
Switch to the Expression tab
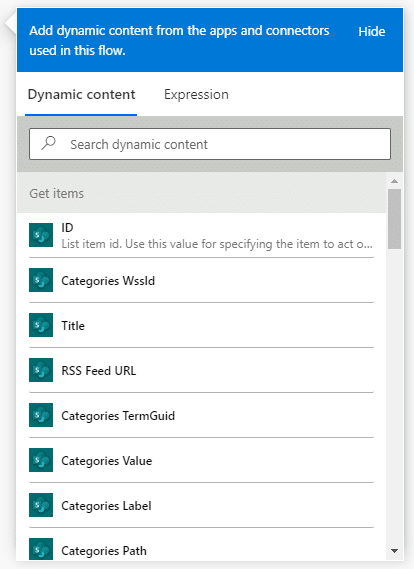[x=196, y=95]
